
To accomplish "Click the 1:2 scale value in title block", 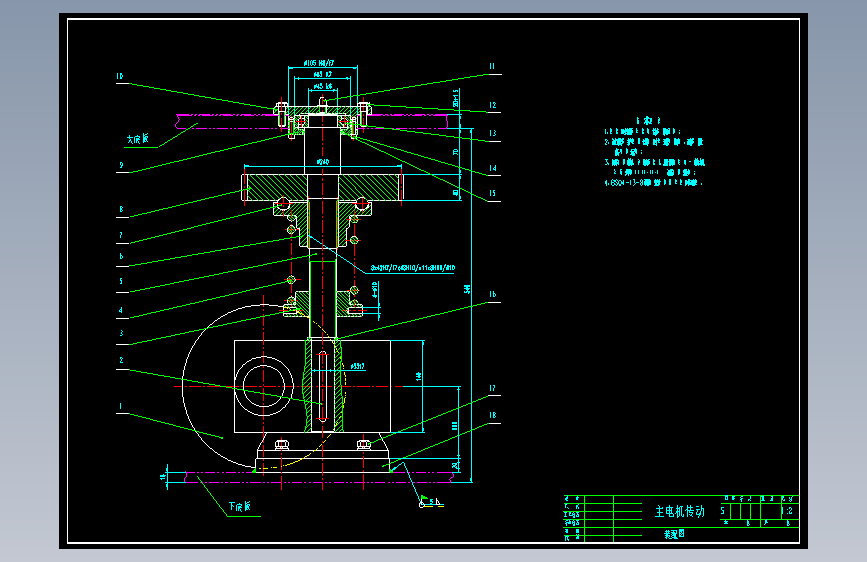I will tap(789, 511).
